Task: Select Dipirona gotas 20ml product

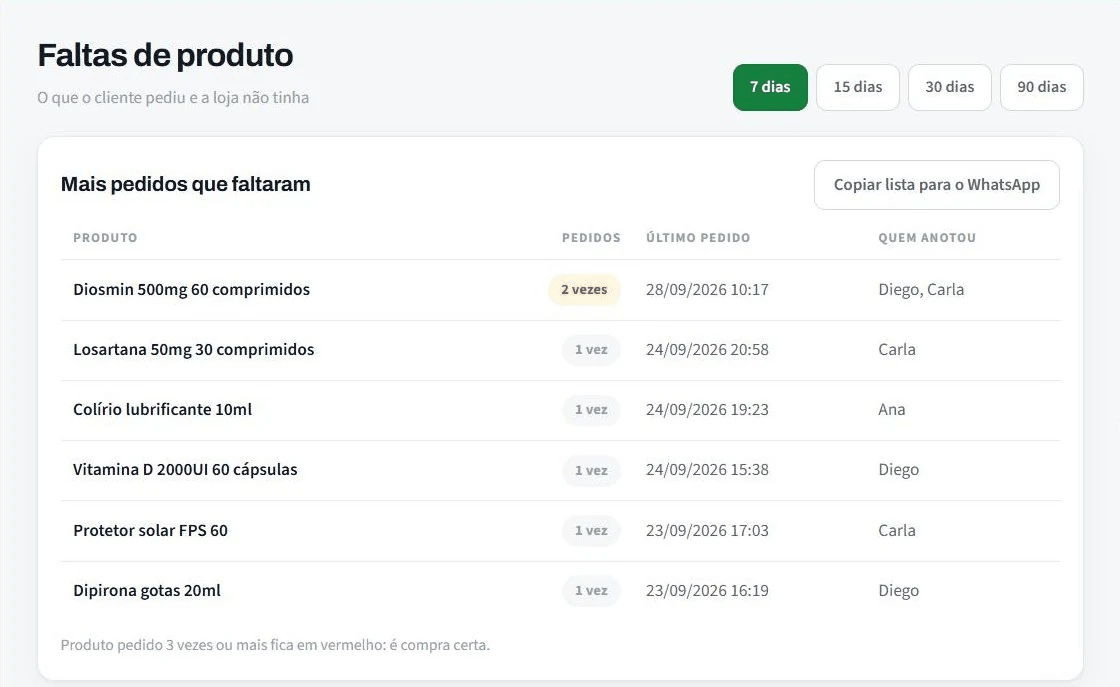Action: point(146,591)
